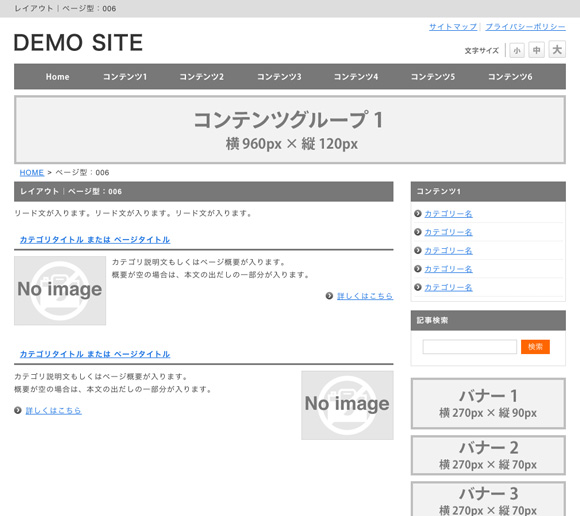Open the Home navigation tab

57,77
